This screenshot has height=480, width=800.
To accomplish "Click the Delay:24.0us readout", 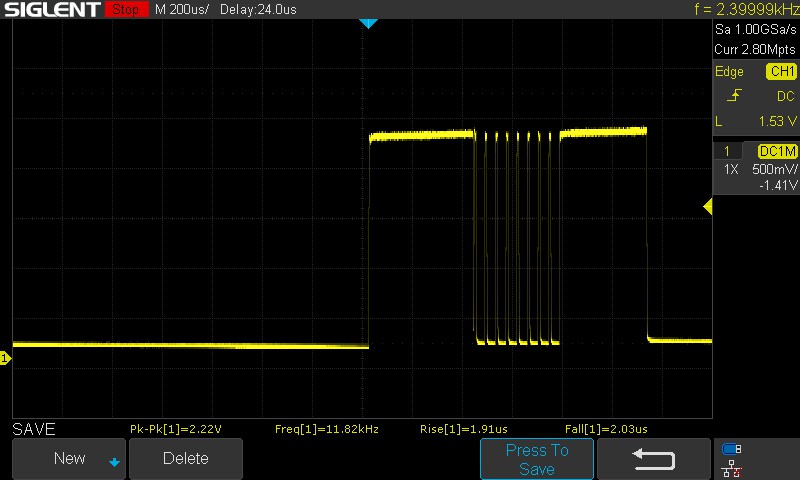I will tap(258, 9).
